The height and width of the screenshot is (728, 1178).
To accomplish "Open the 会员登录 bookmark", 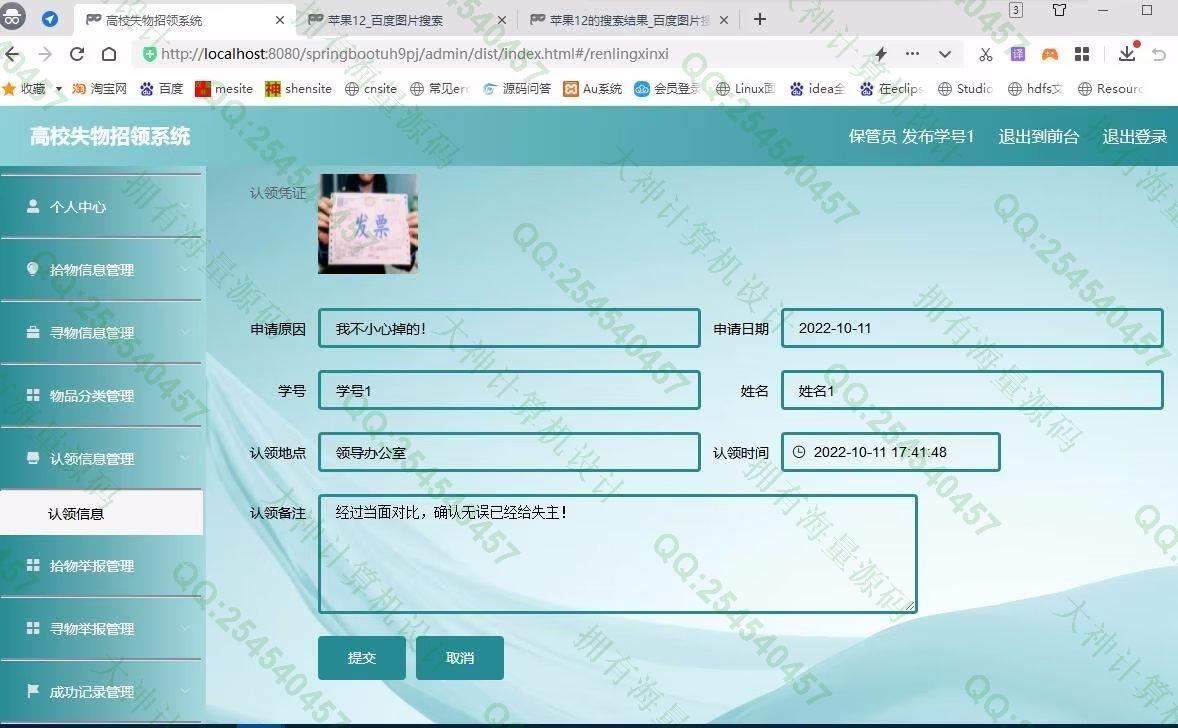I will click(x=667, y=89).
